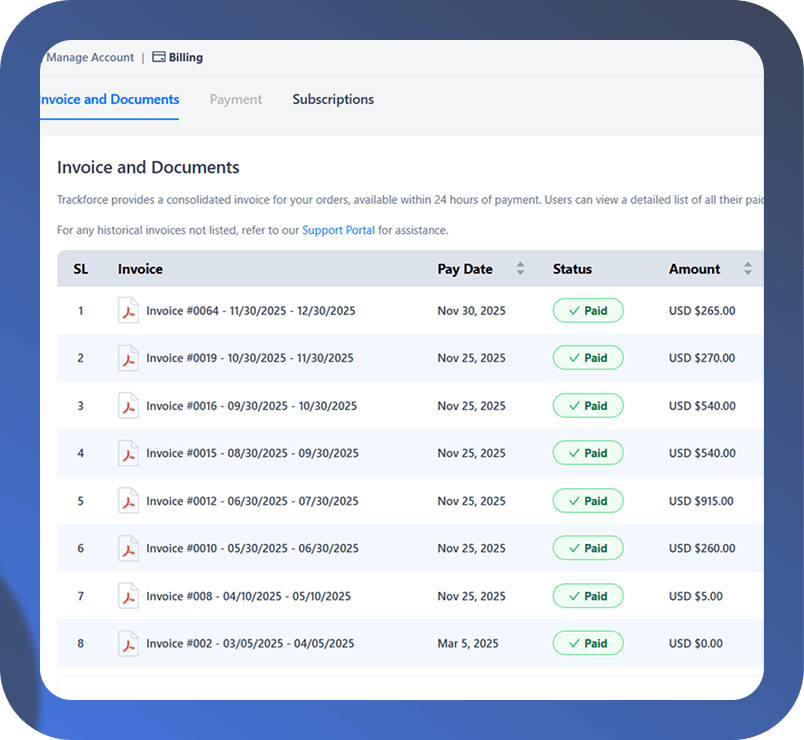Click the Amount column header label

tap(694, 269)
